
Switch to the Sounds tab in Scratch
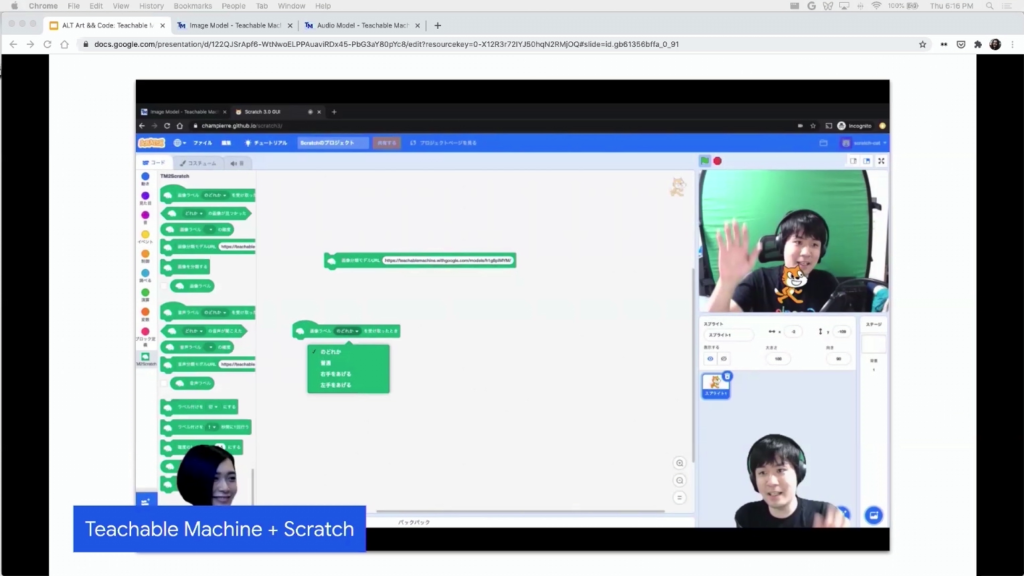pos(237,163)
